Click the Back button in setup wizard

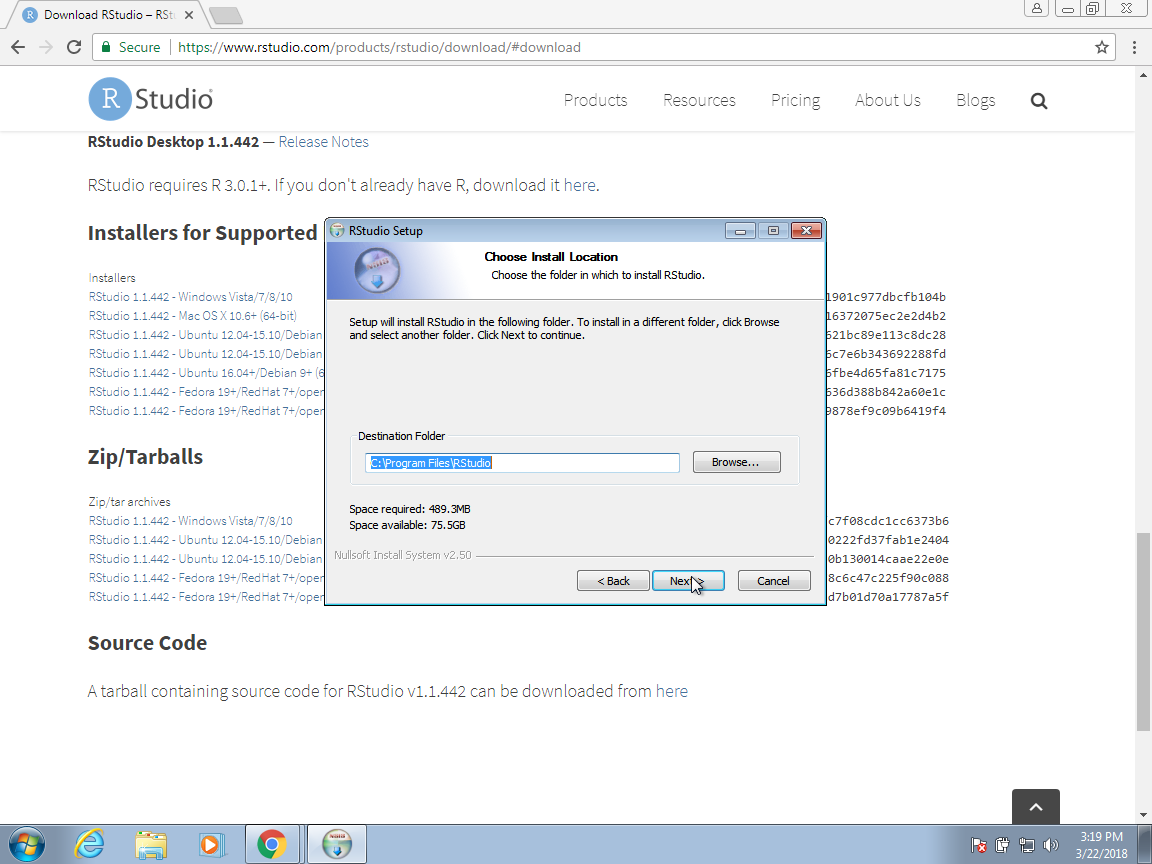click(x=613, y=581)
